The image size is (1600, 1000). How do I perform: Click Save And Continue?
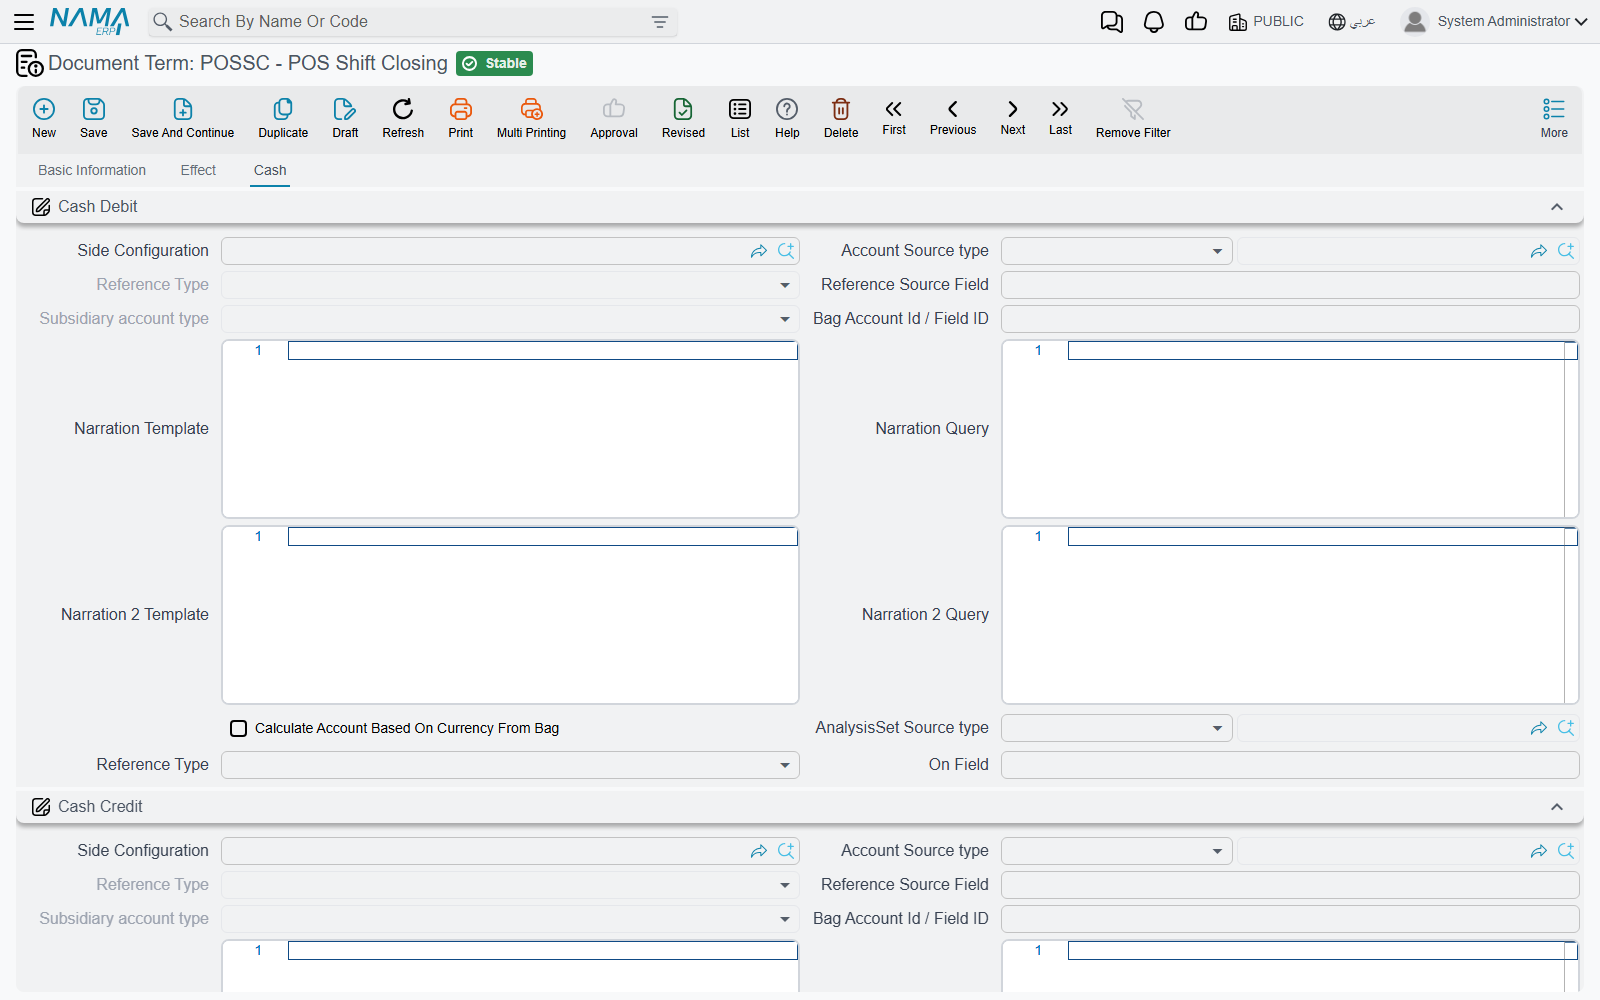pyautogui.click(x=183, y=118)
